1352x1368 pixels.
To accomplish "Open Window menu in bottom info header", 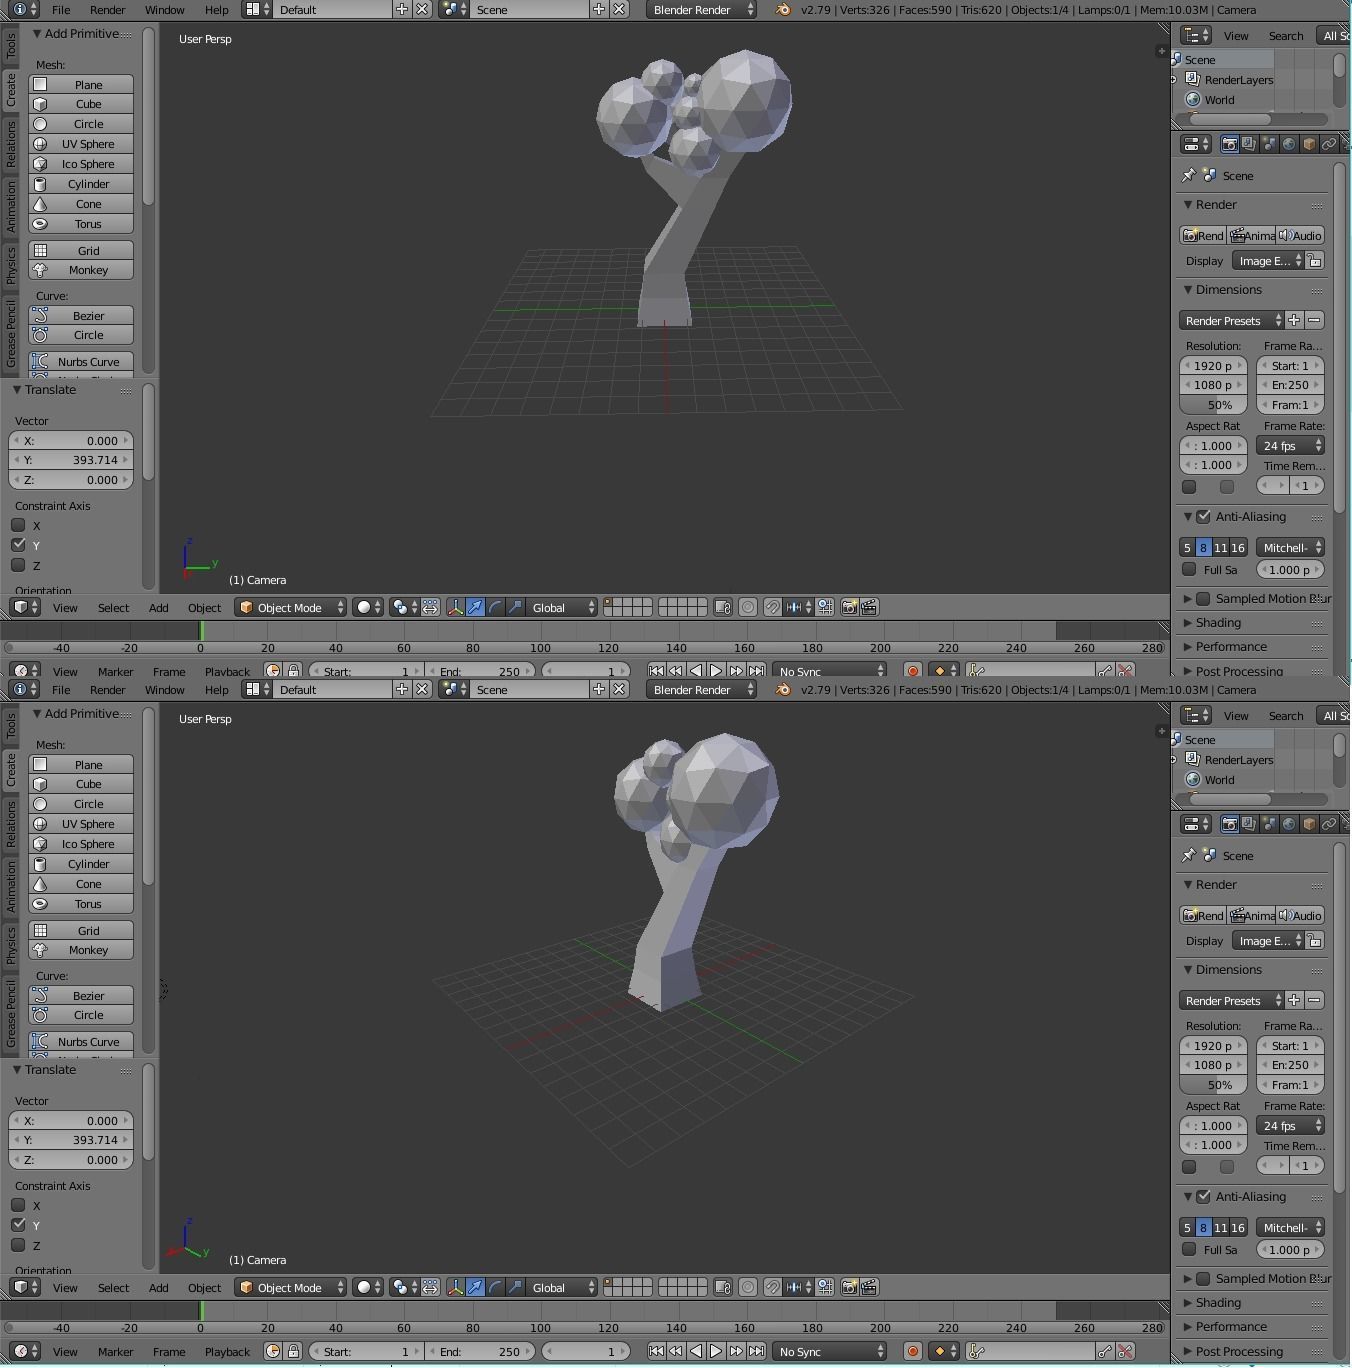I will coord(164,689).
